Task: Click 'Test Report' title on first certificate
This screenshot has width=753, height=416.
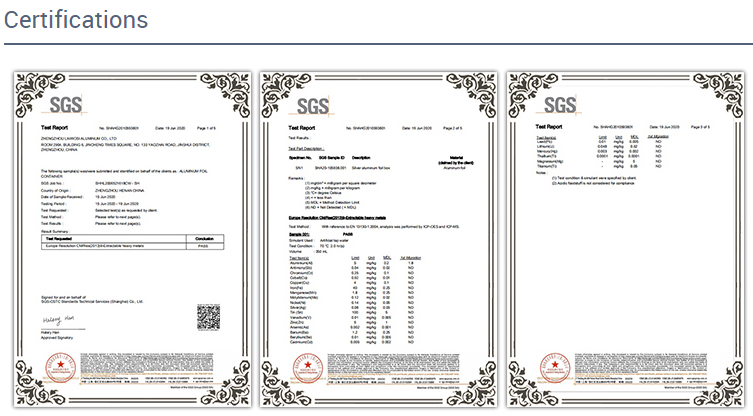Action: [54, 128]
